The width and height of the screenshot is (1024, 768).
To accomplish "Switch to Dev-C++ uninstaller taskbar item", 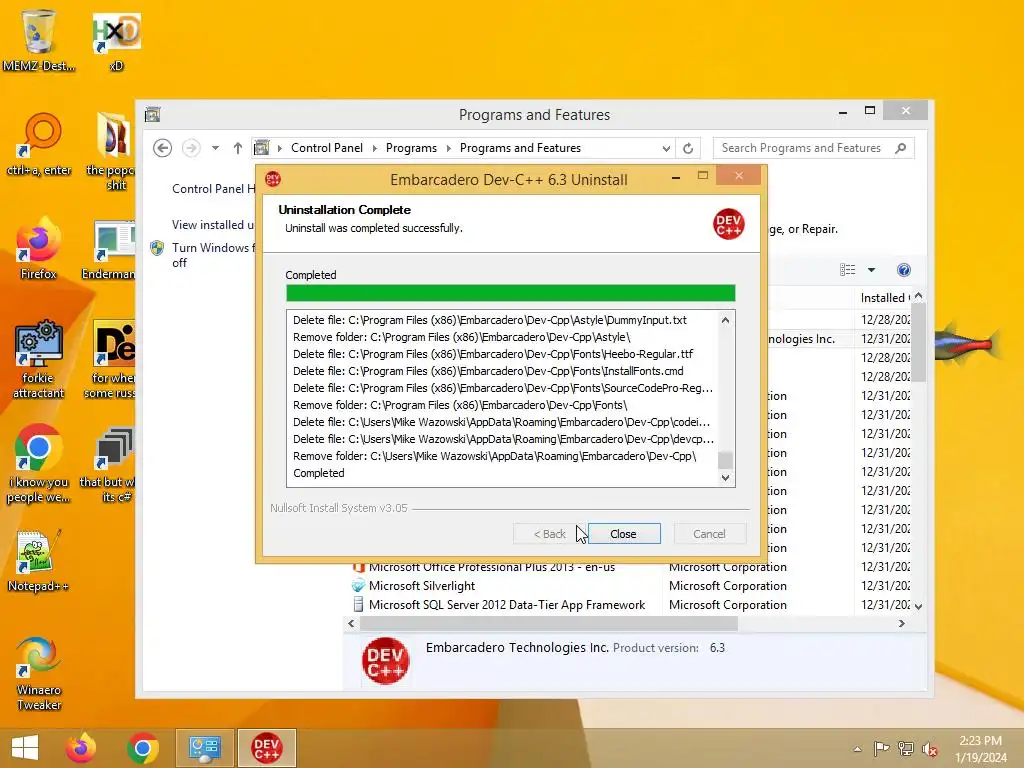I will pyautogui.click(x=266, y=748).
